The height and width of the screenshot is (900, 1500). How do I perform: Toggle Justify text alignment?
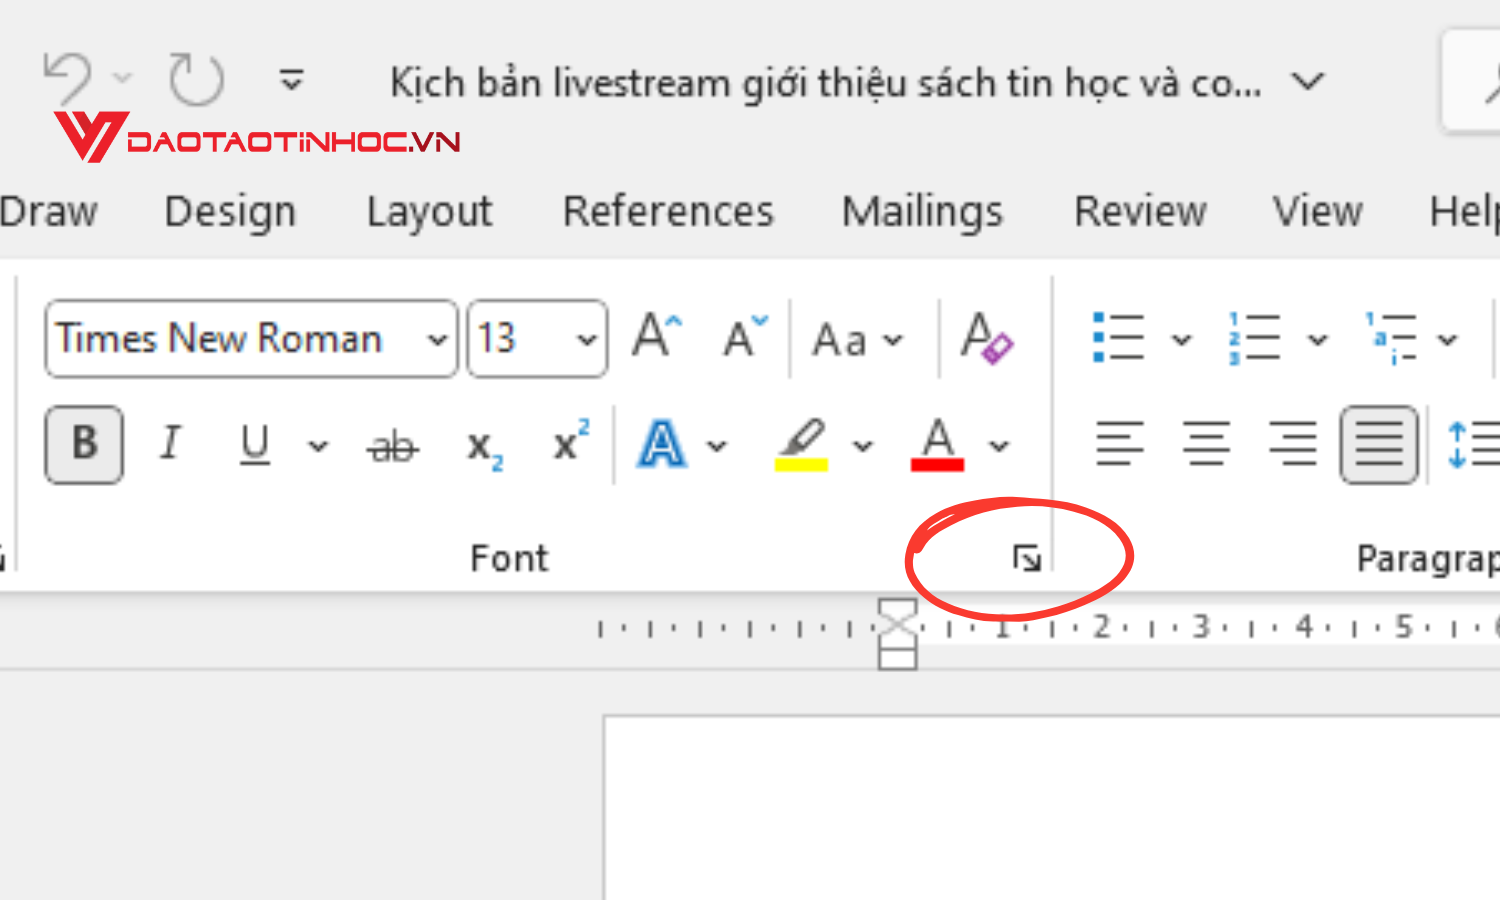click(x=1379, y=444)
